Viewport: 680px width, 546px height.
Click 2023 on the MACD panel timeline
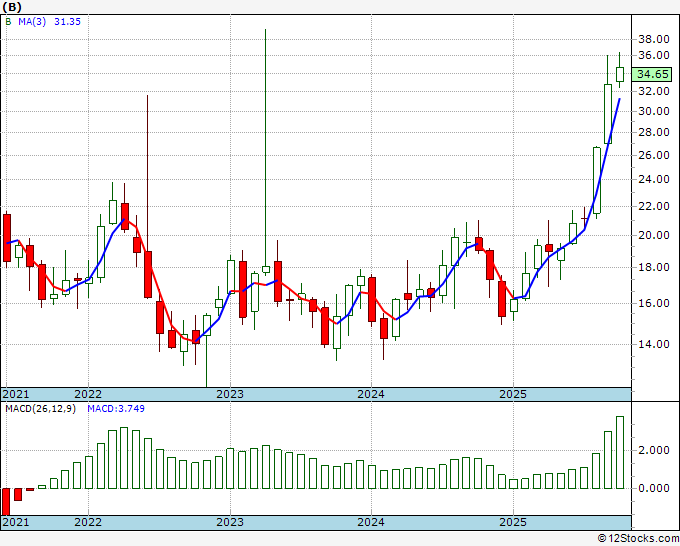pos(230,522)
